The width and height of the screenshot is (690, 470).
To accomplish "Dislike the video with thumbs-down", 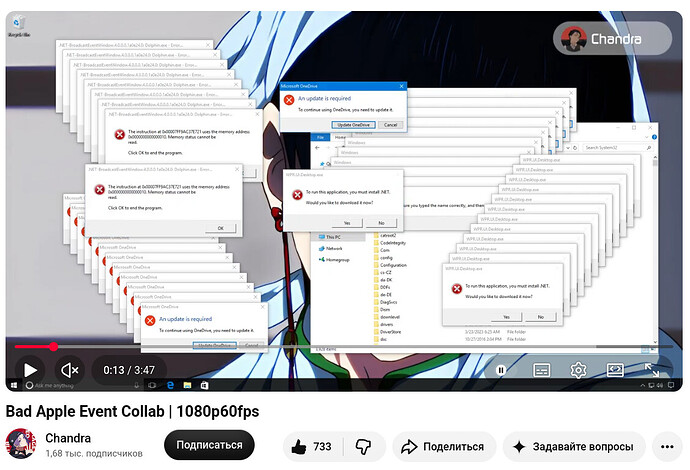I will [x=363, y=447].
